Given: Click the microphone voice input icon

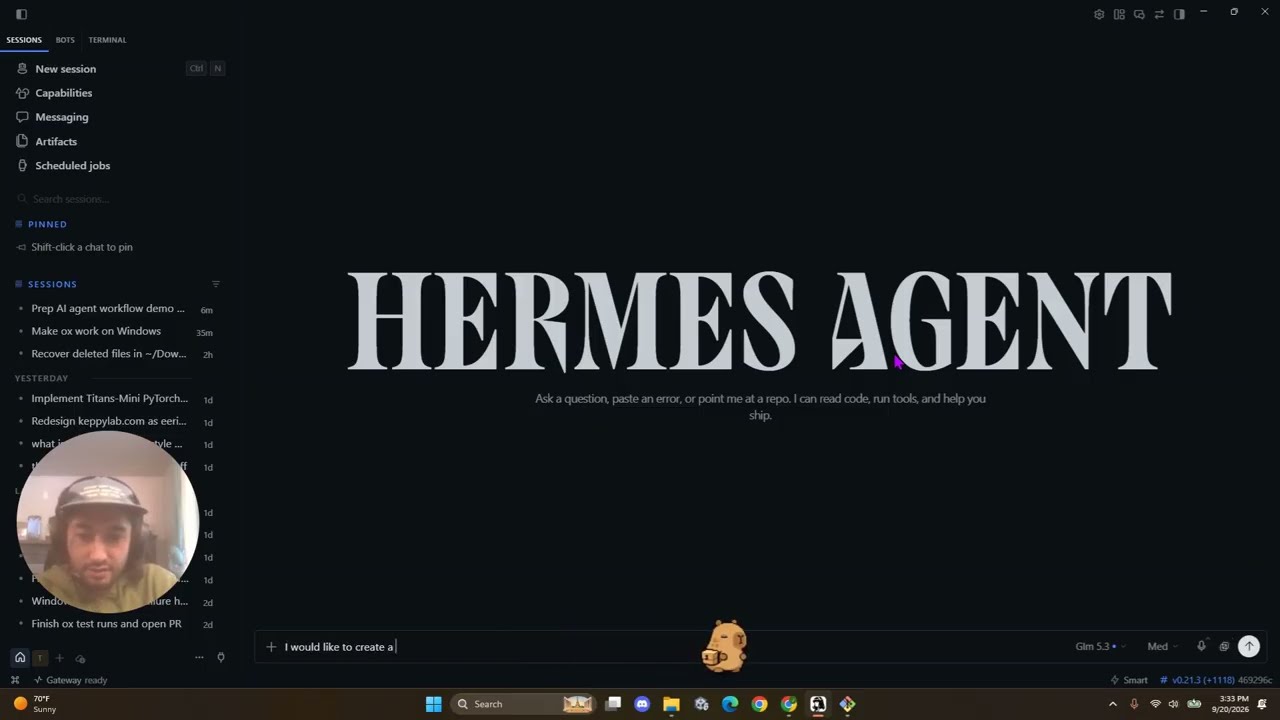Looking at the screenshot, I should (x=1202, y=646).
